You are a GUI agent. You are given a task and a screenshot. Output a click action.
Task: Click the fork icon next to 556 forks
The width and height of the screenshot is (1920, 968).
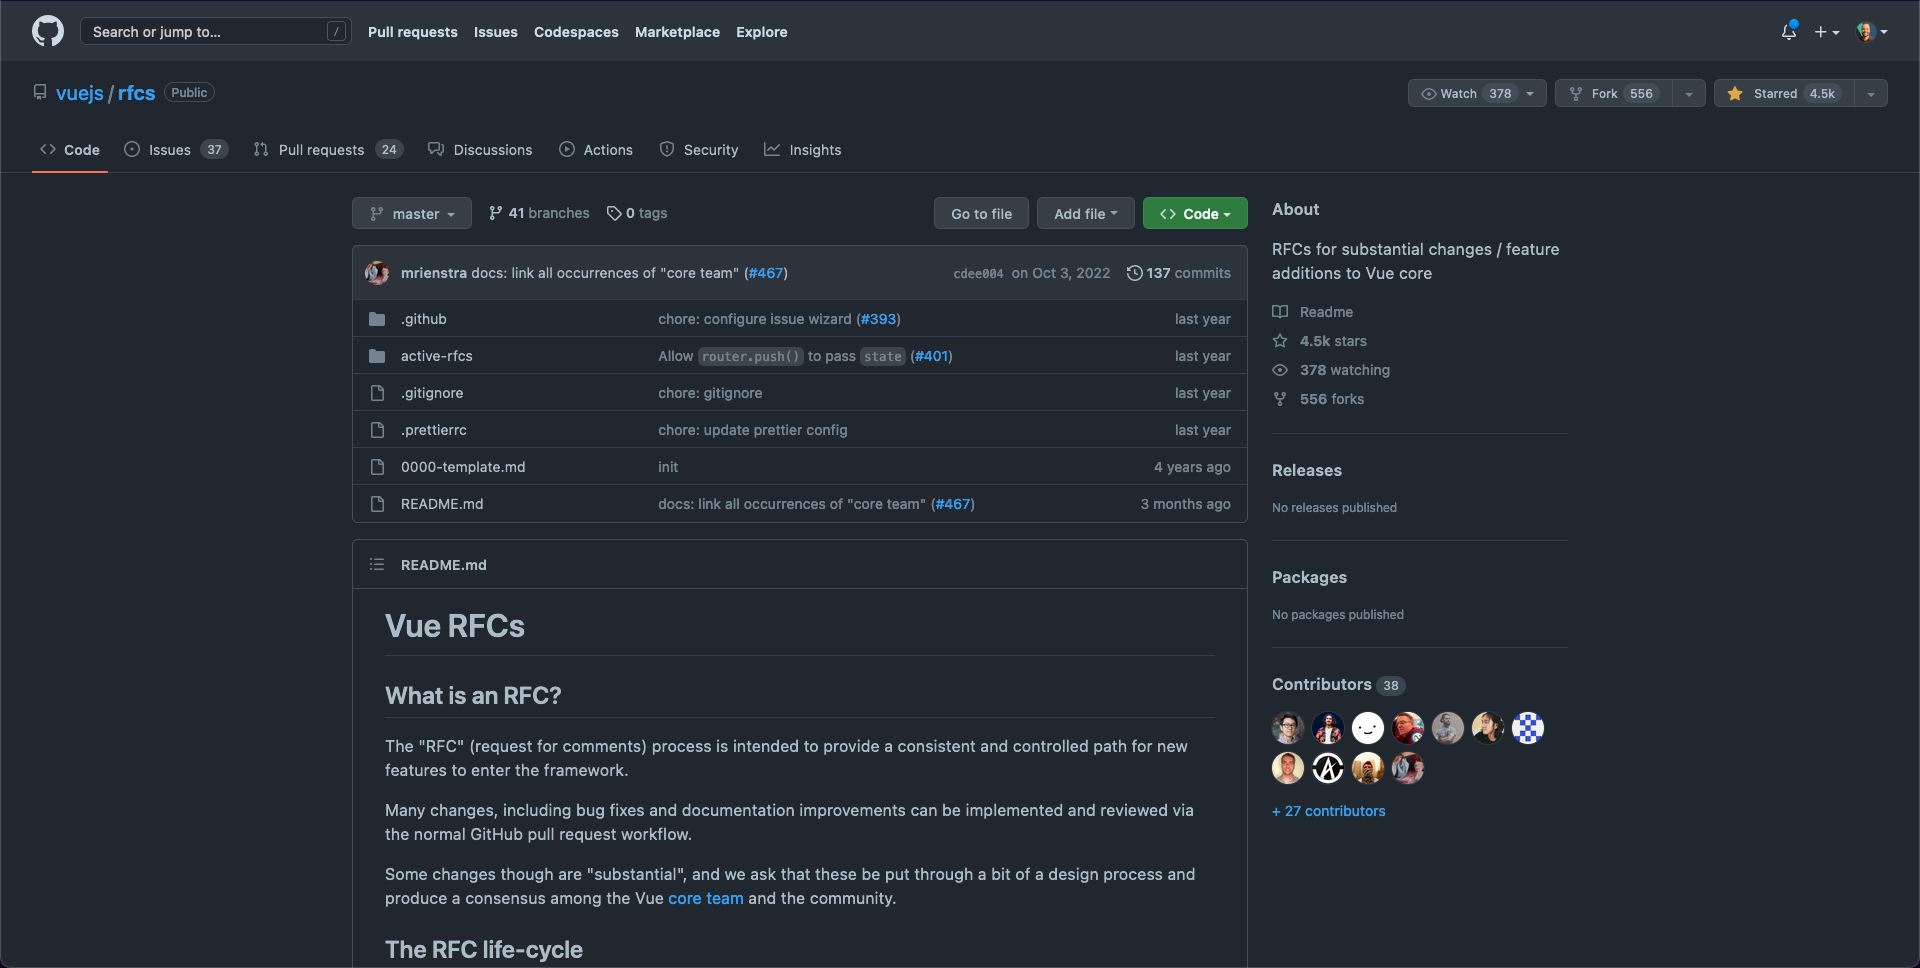coord(1280,399)
